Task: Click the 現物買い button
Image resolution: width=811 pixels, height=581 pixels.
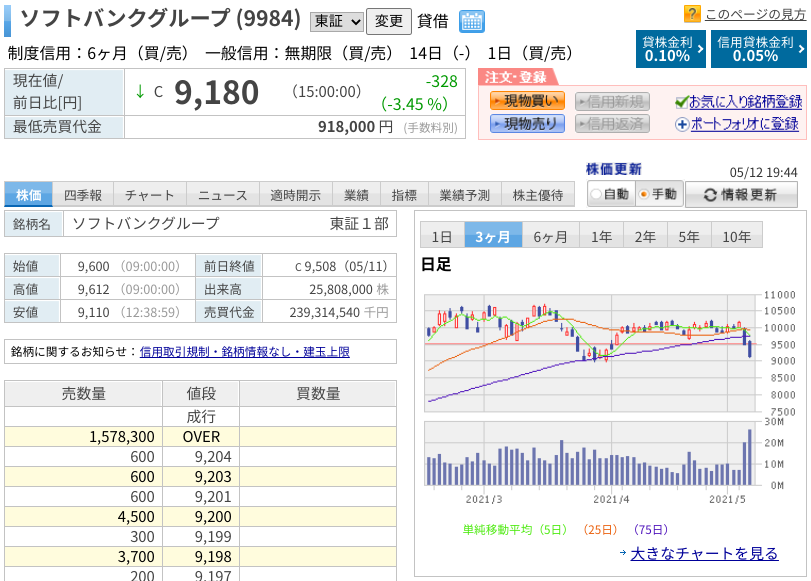Action: coord(527,101)
